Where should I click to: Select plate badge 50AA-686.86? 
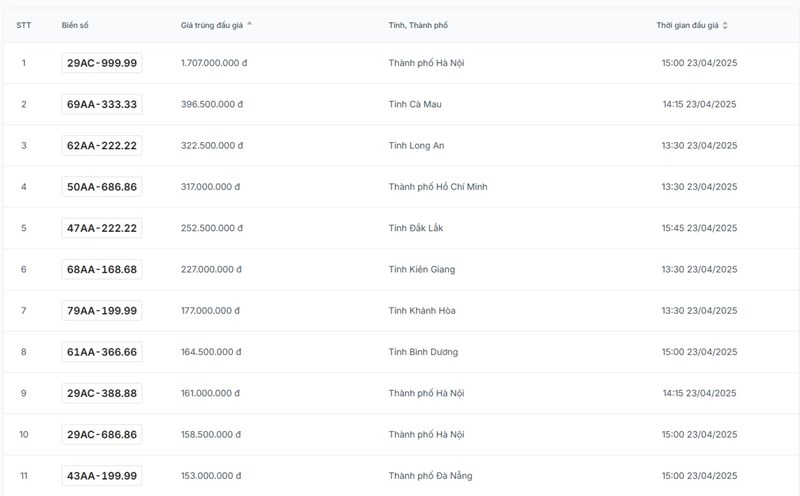(x=102, y=187)
